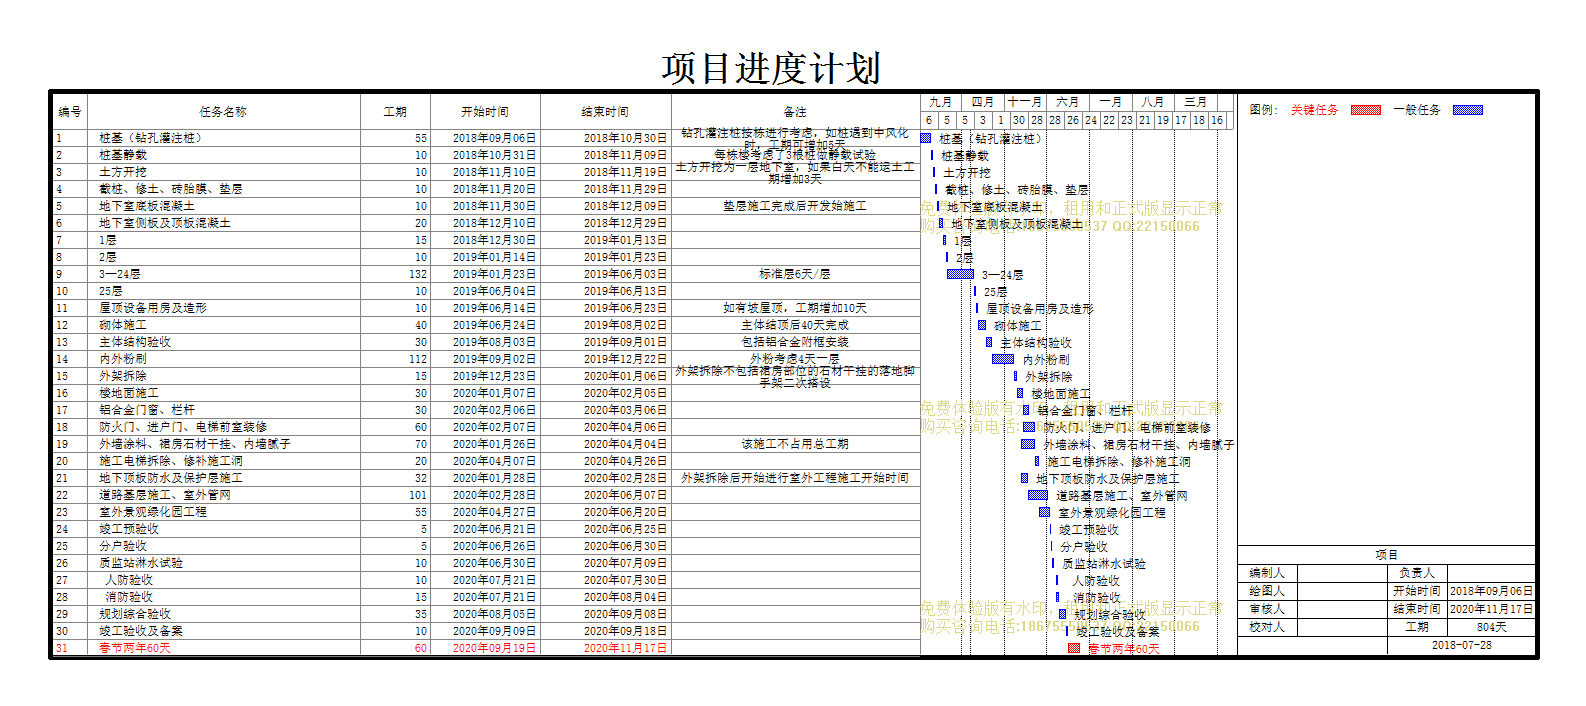
Task: Select the task name 规划综合验收 in the table
Action: [135, 614]
